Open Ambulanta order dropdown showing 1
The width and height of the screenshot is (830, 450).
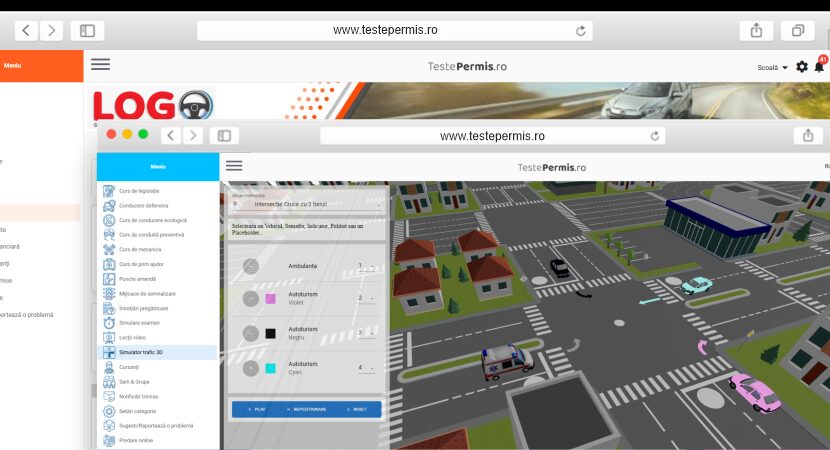click(366, 266)
